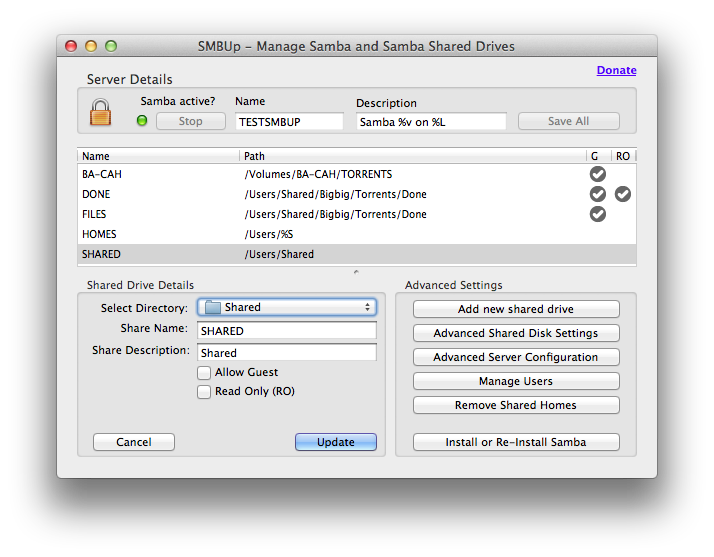
Task: Toggle the guest checkmark for FILES row
Action: pos(597,214)
